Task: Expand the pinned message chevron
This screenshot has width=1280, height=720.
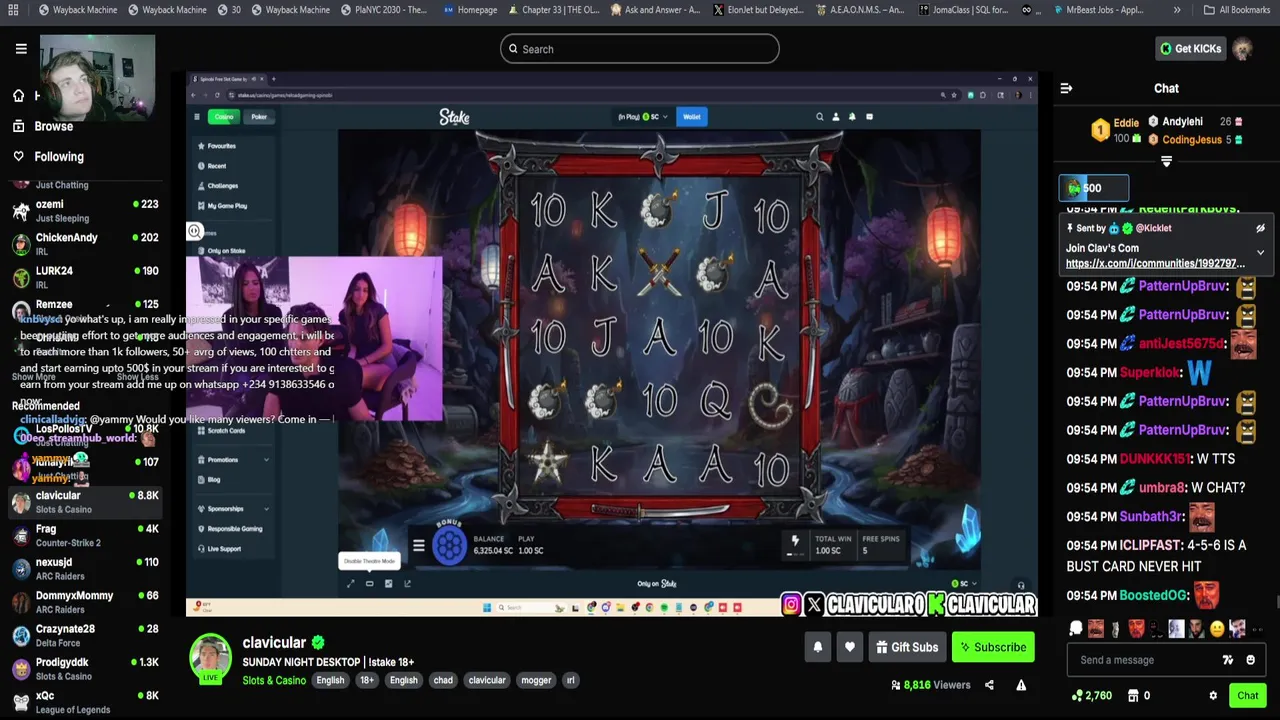Action: tap(1260, 253)
